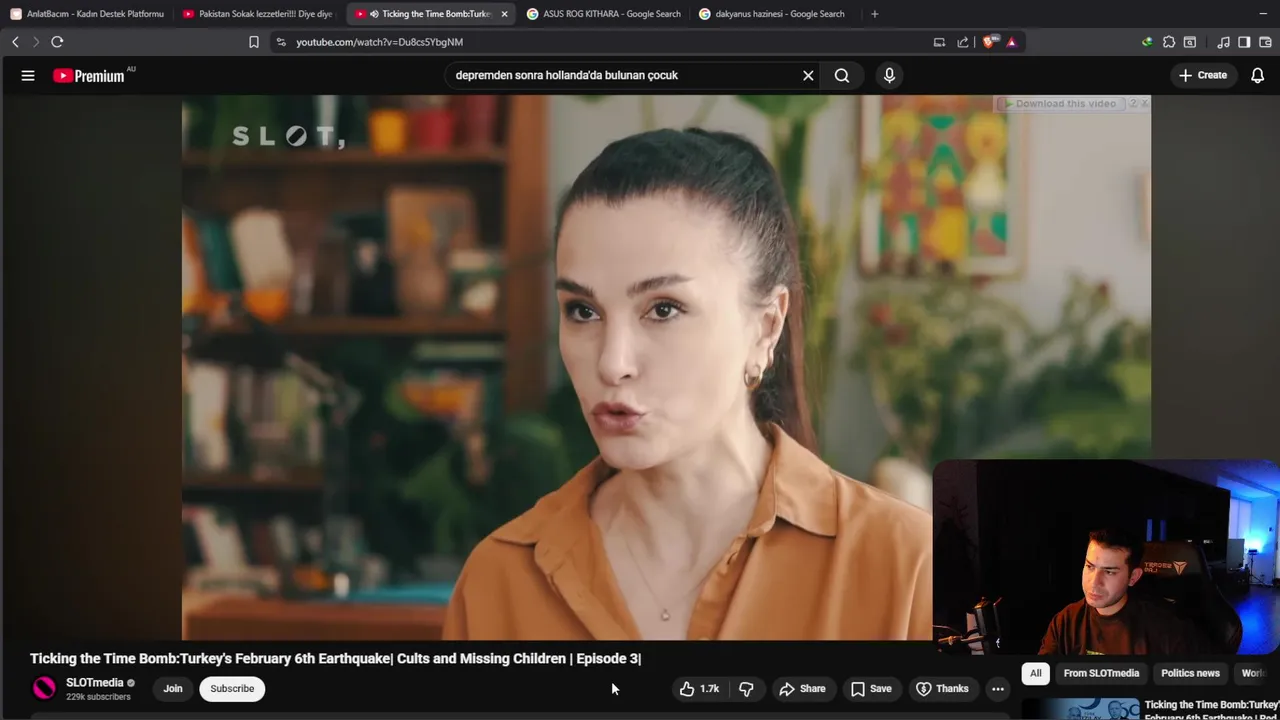
Task: Switch to dakyanus hazinesi Google Search tab
Action: (774, 14)
